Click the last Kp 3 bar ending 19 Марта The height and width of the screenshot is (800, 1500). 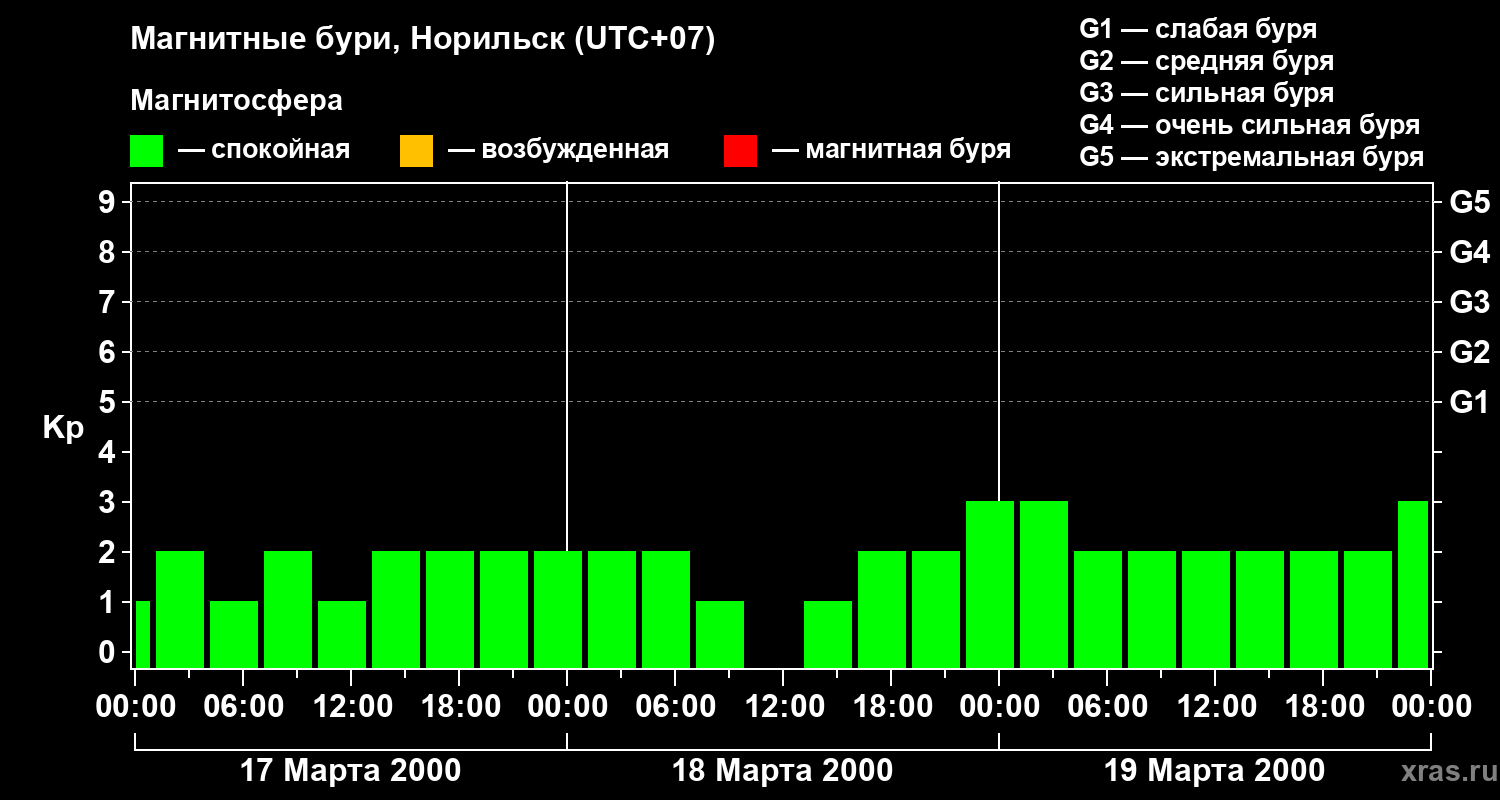click(1413, 584)
